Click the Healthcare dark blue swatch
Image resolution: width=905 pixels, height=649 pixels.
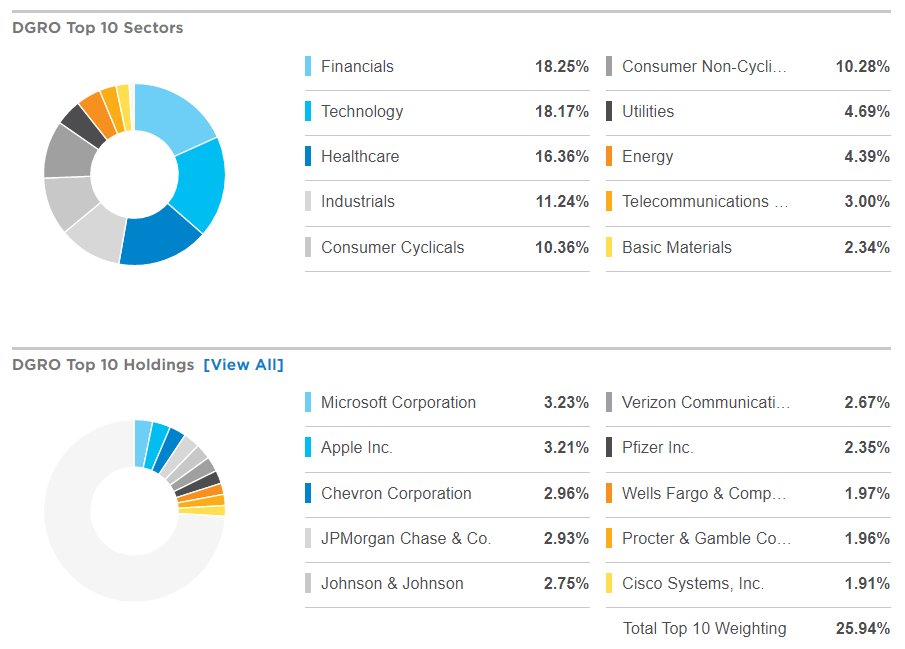pyautogui.click(x=308, y=157)
